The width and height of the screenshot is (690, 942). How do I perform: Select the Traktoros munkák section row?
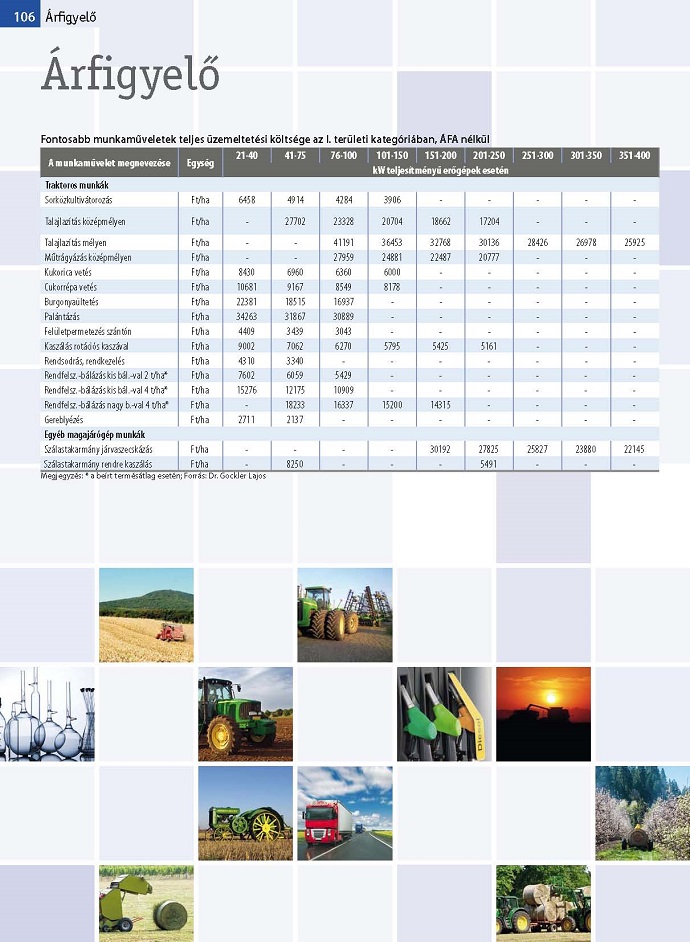click(x=350, y=185)
